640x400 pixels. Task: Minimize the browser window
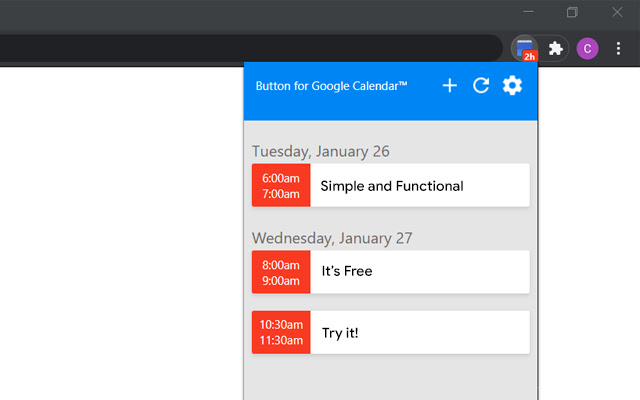pos(528,12)
